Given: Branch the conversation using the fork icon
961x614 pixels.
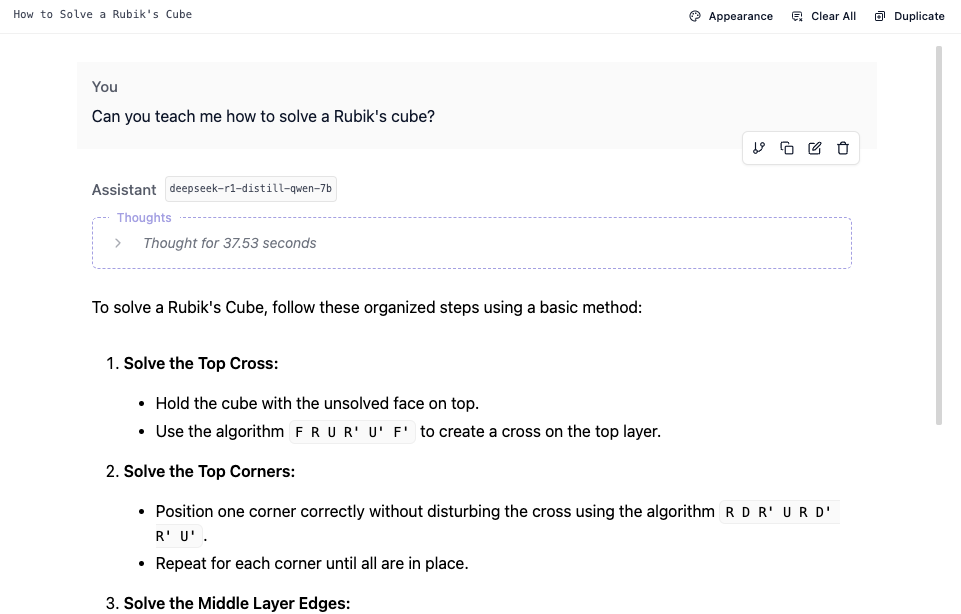Looking at the screenshot, I should point(759,148).
